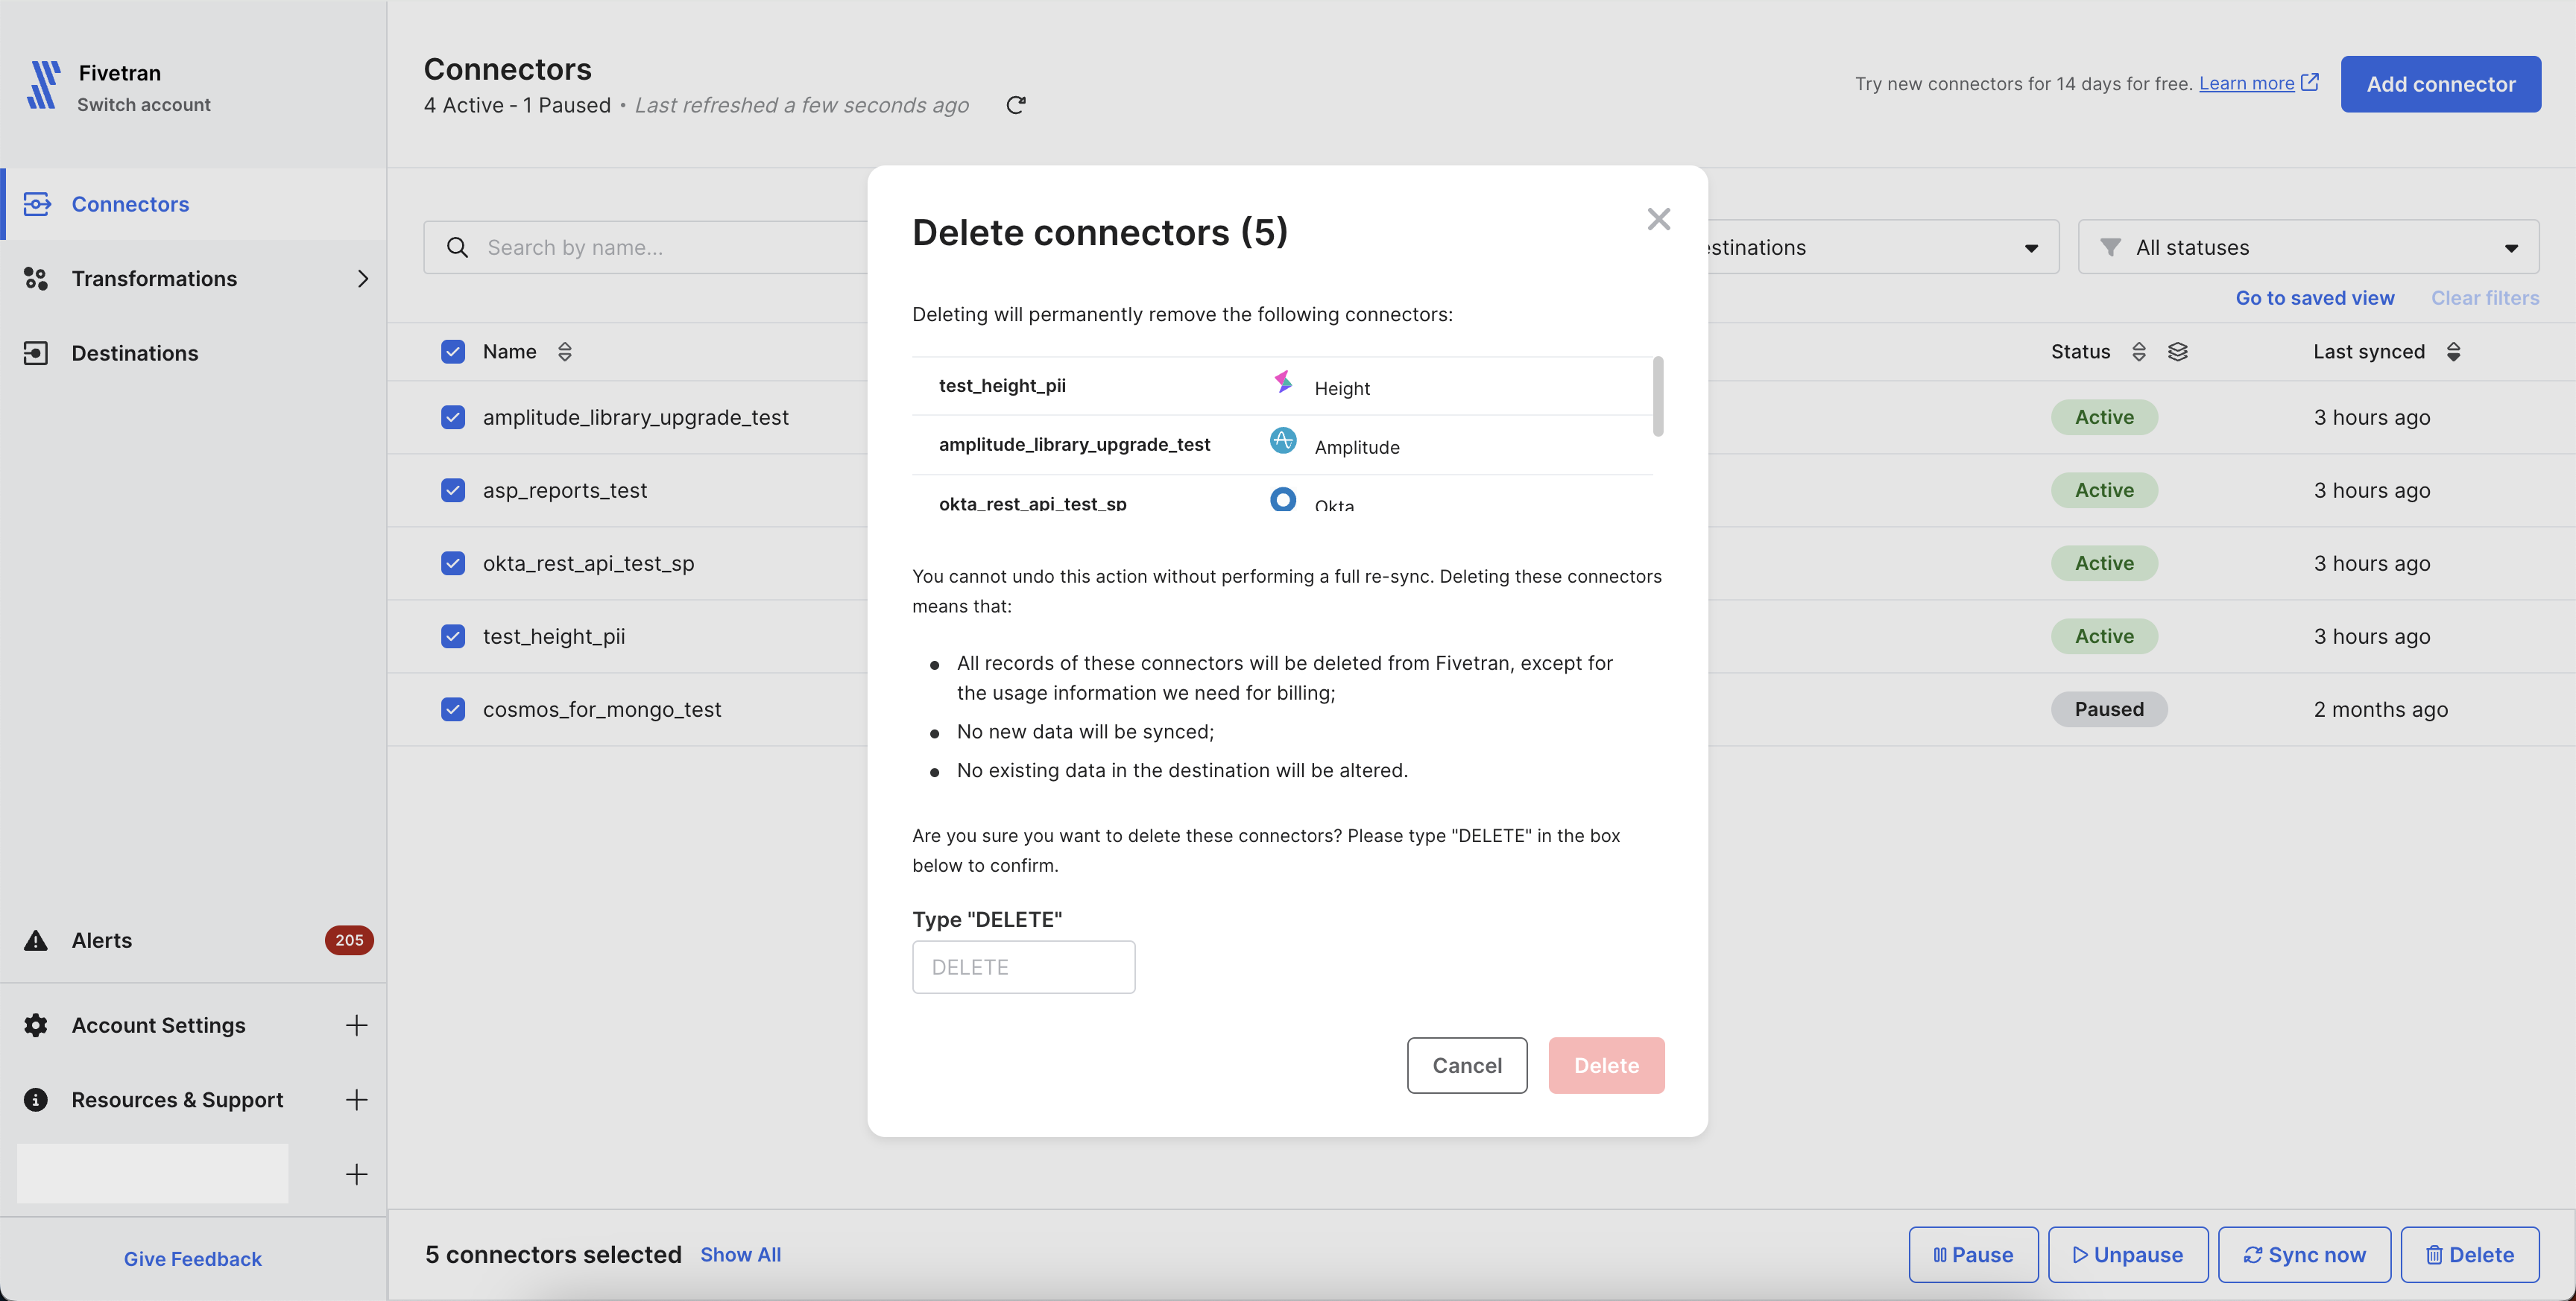Viewport: 2576px width, 1301px height.
Task: Click Go to saved view link
Action: coord(2315,298)
